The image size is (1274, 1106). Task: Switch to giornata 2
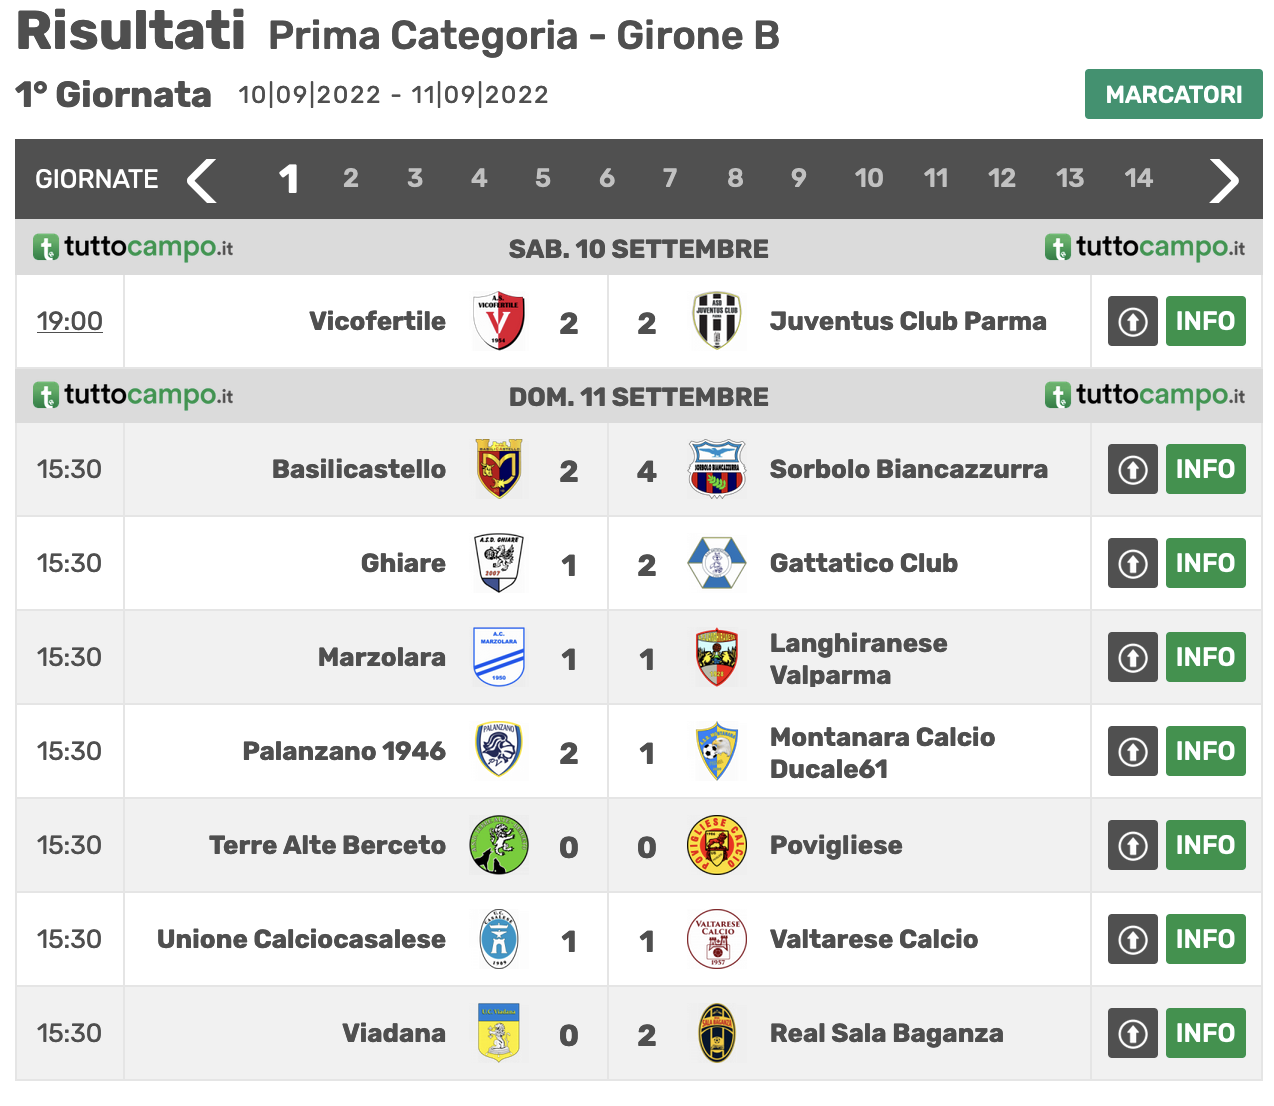(351, 178)
